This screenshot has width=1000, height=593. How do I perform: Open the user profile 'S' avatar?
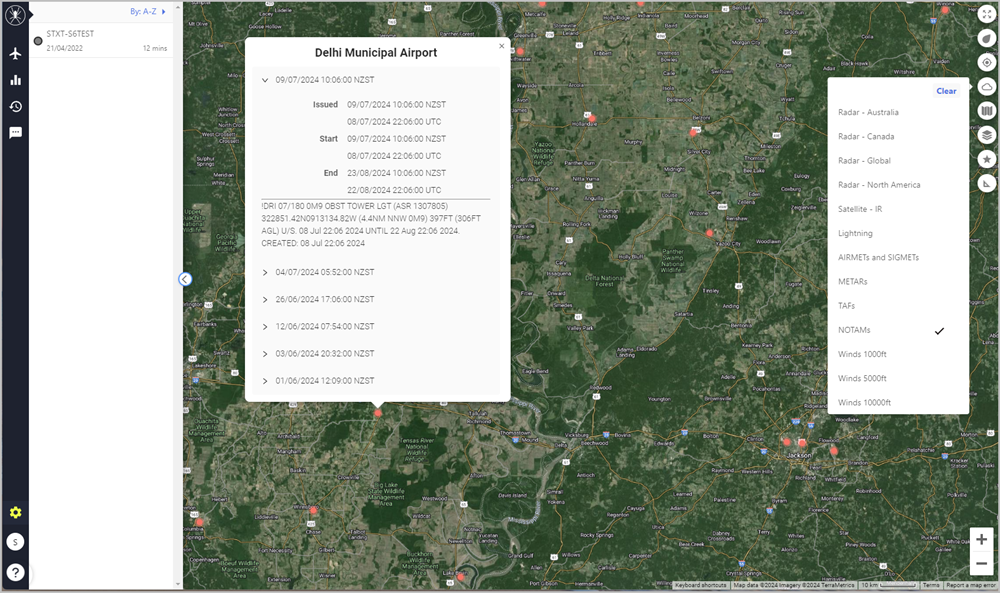click(x=15, y=542)
